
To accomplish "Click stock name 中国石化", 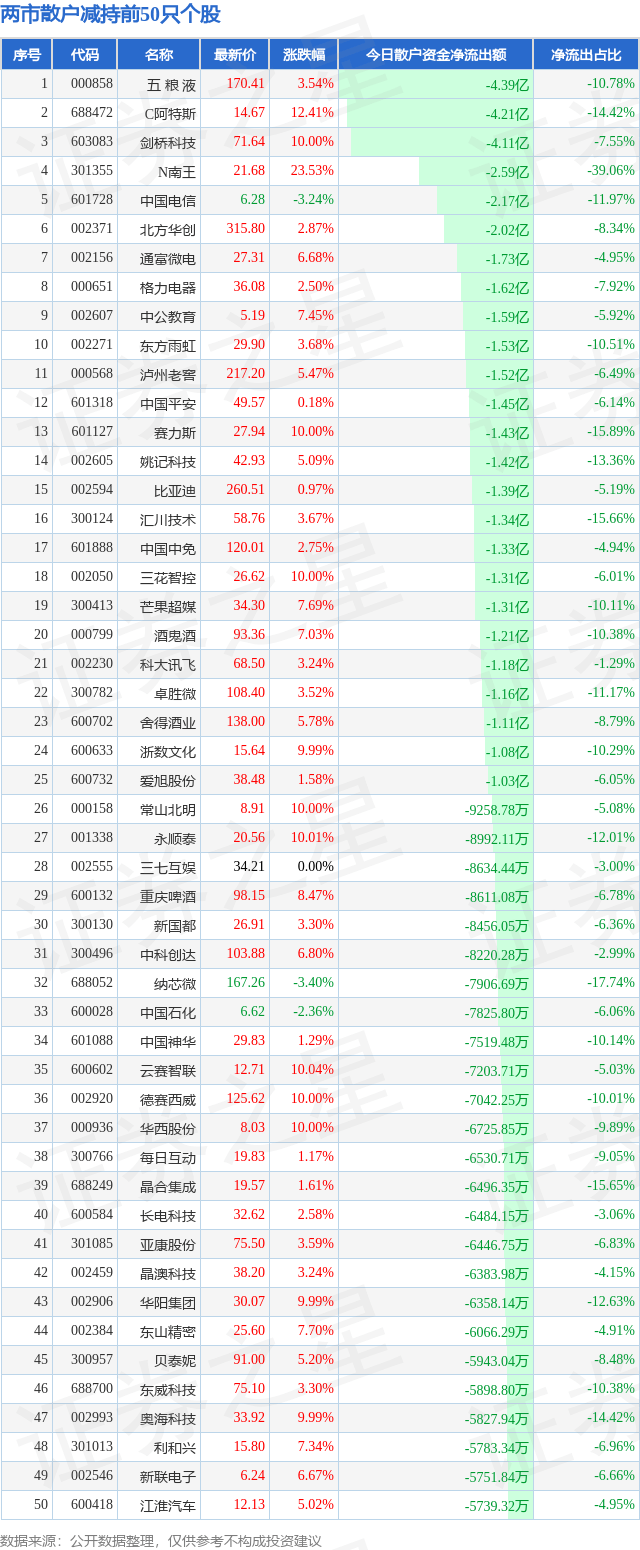I will (x=168, y=1012).
